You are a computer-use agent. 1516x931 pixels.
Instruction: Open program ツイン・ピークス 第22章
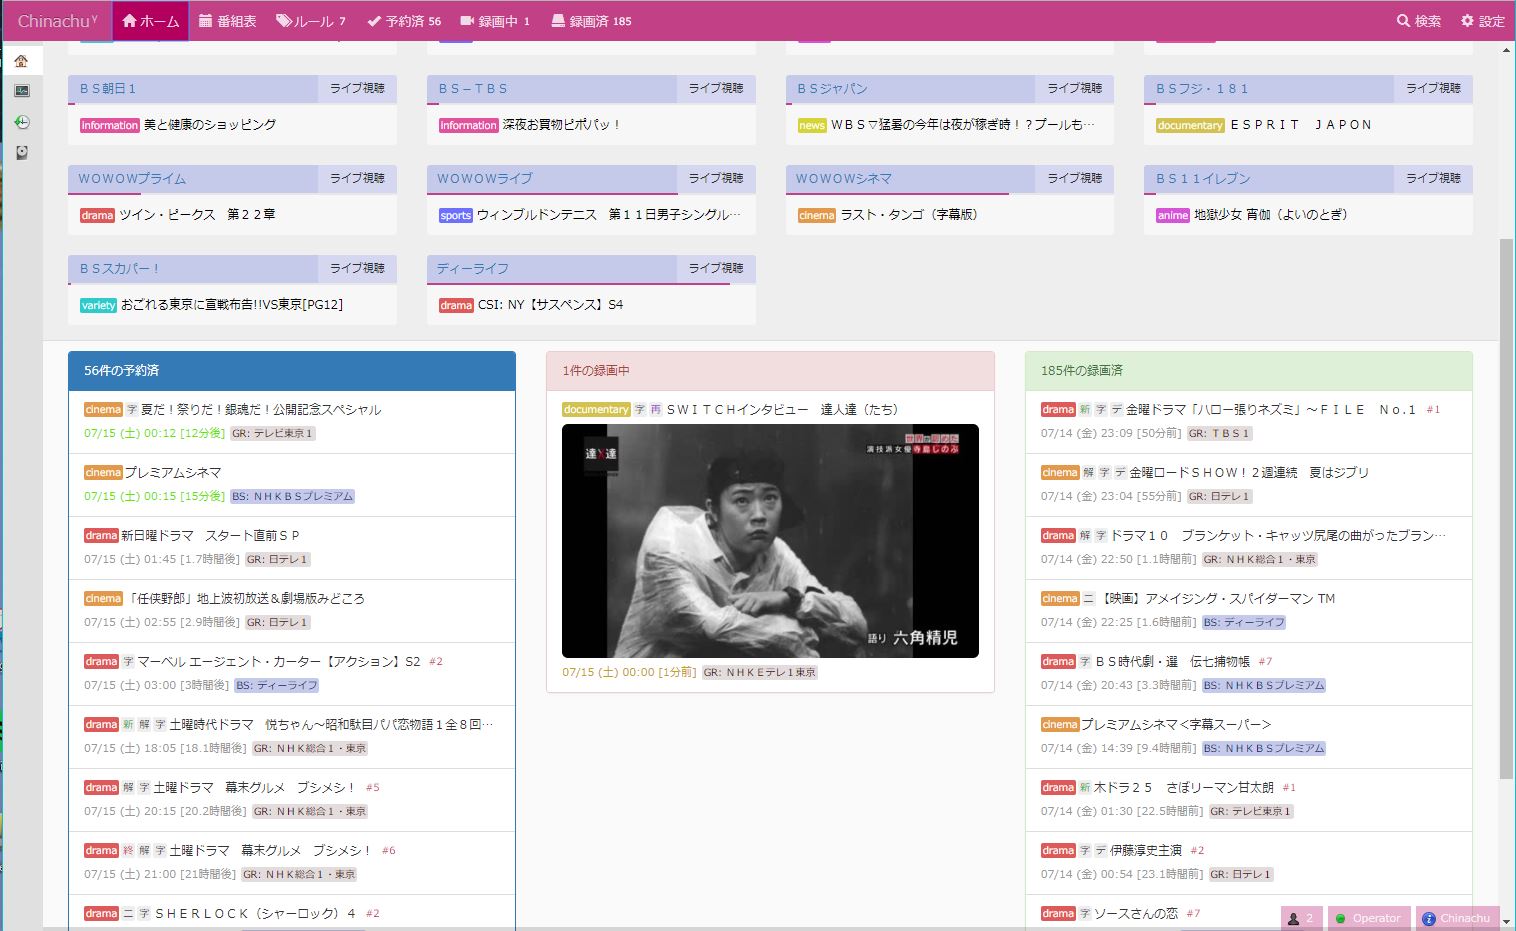(197, 215)
